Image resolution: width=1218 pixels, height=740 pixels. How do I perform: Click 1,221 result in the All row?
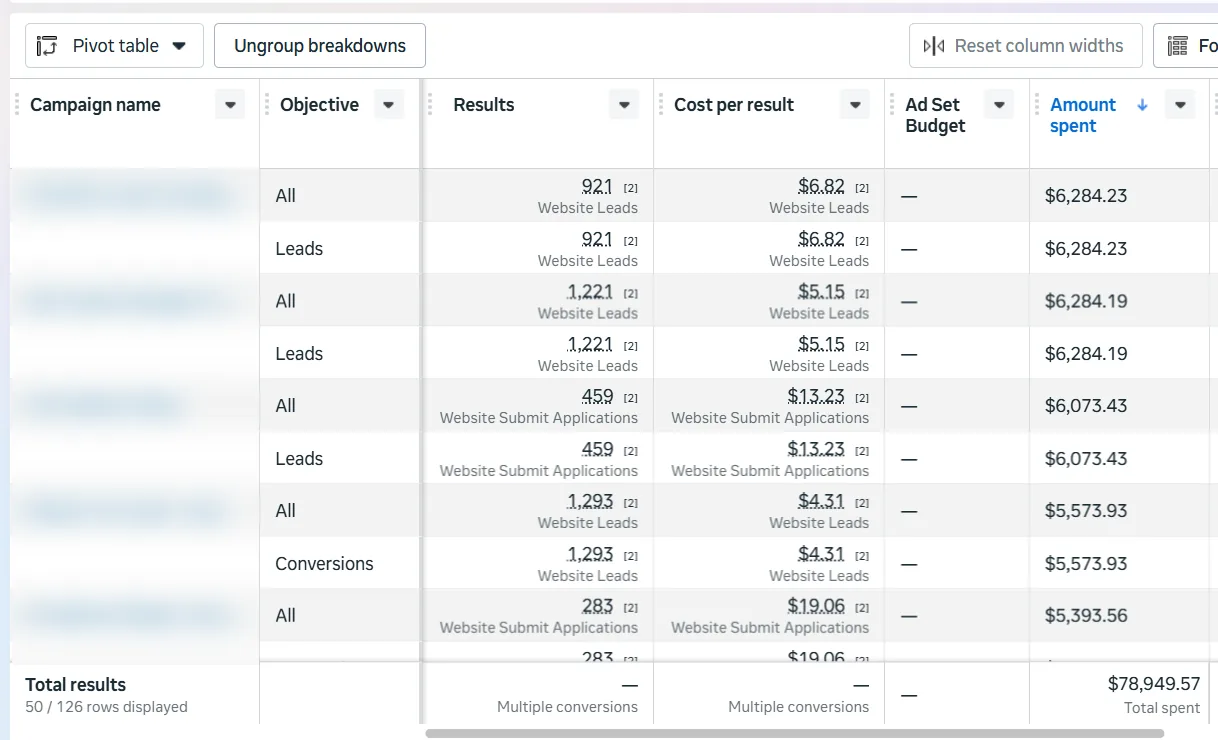point(590,291)
